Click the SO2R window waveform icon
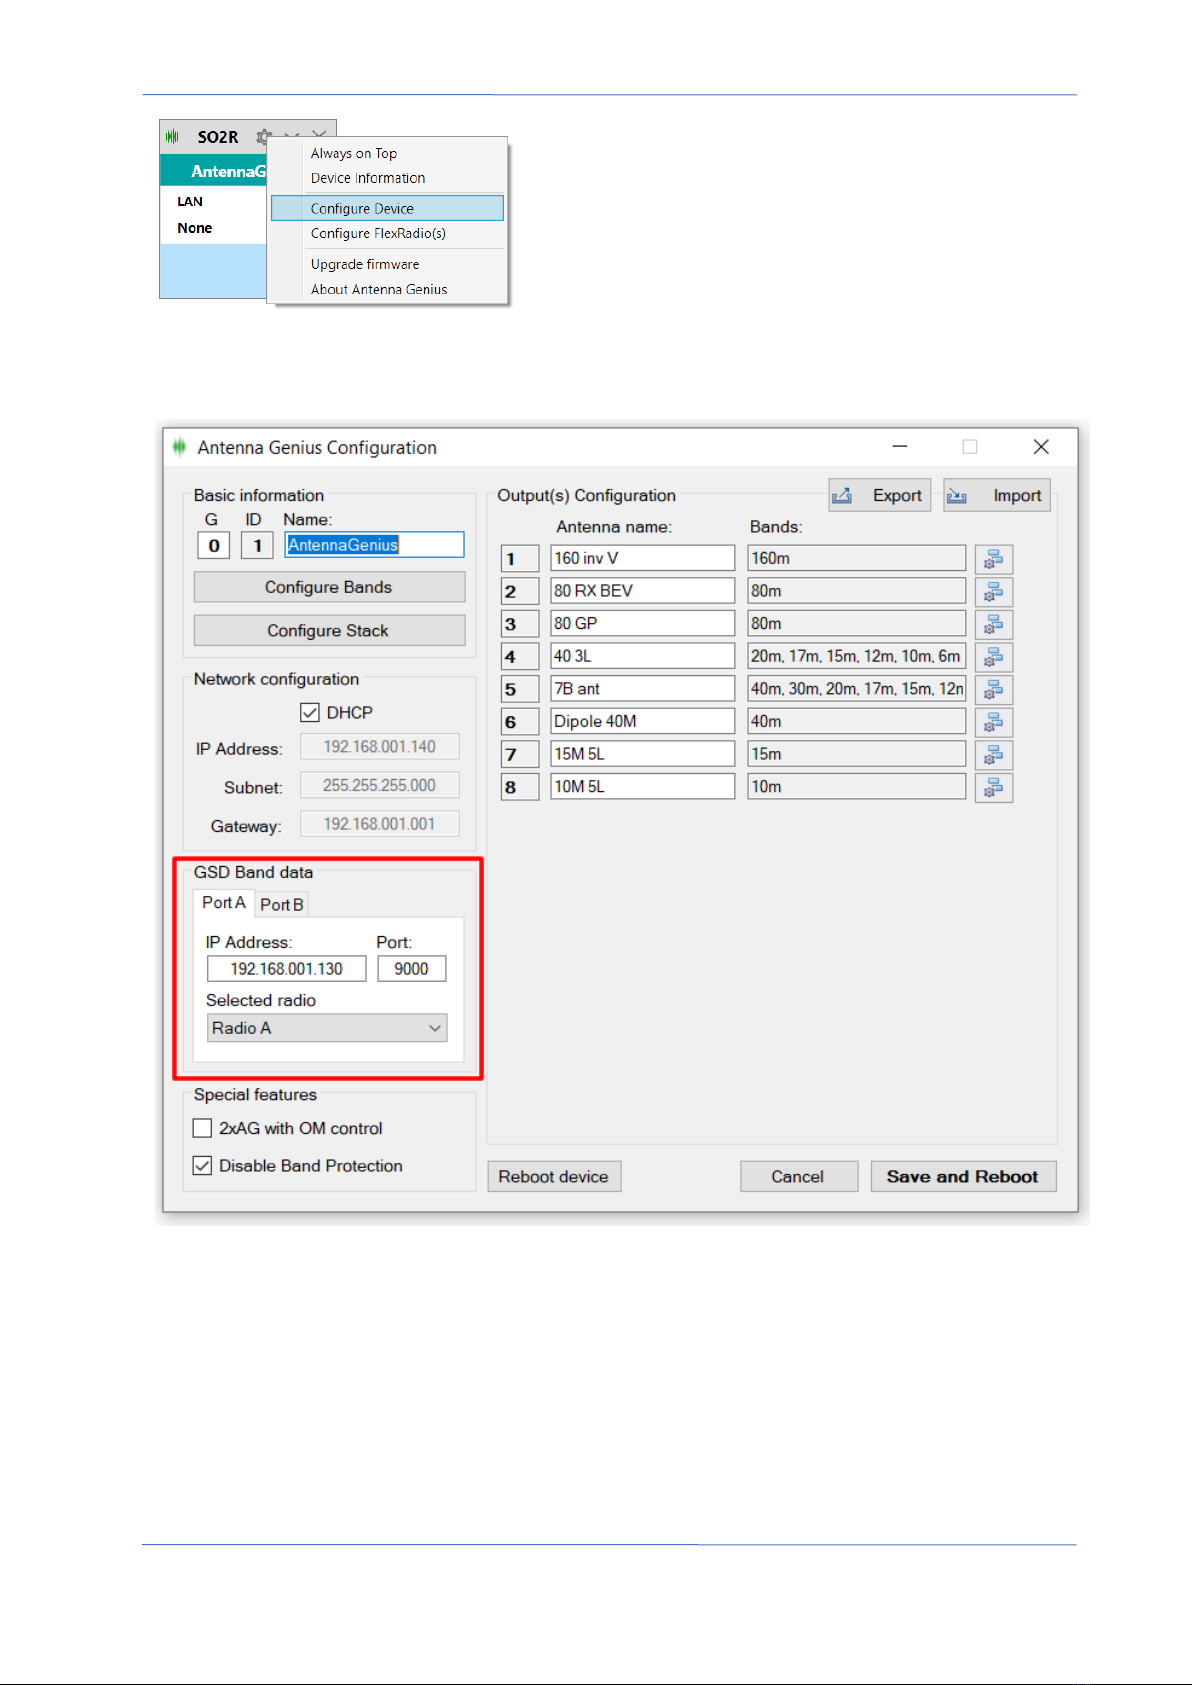The width and height of the screenshot is (1192, 1685). point(172,136)
